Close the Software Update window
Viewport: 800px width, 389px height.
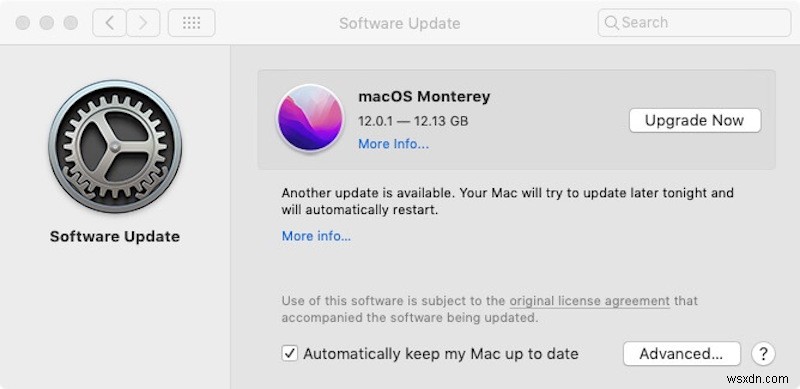pyautogui.click(x=22, y=23)
